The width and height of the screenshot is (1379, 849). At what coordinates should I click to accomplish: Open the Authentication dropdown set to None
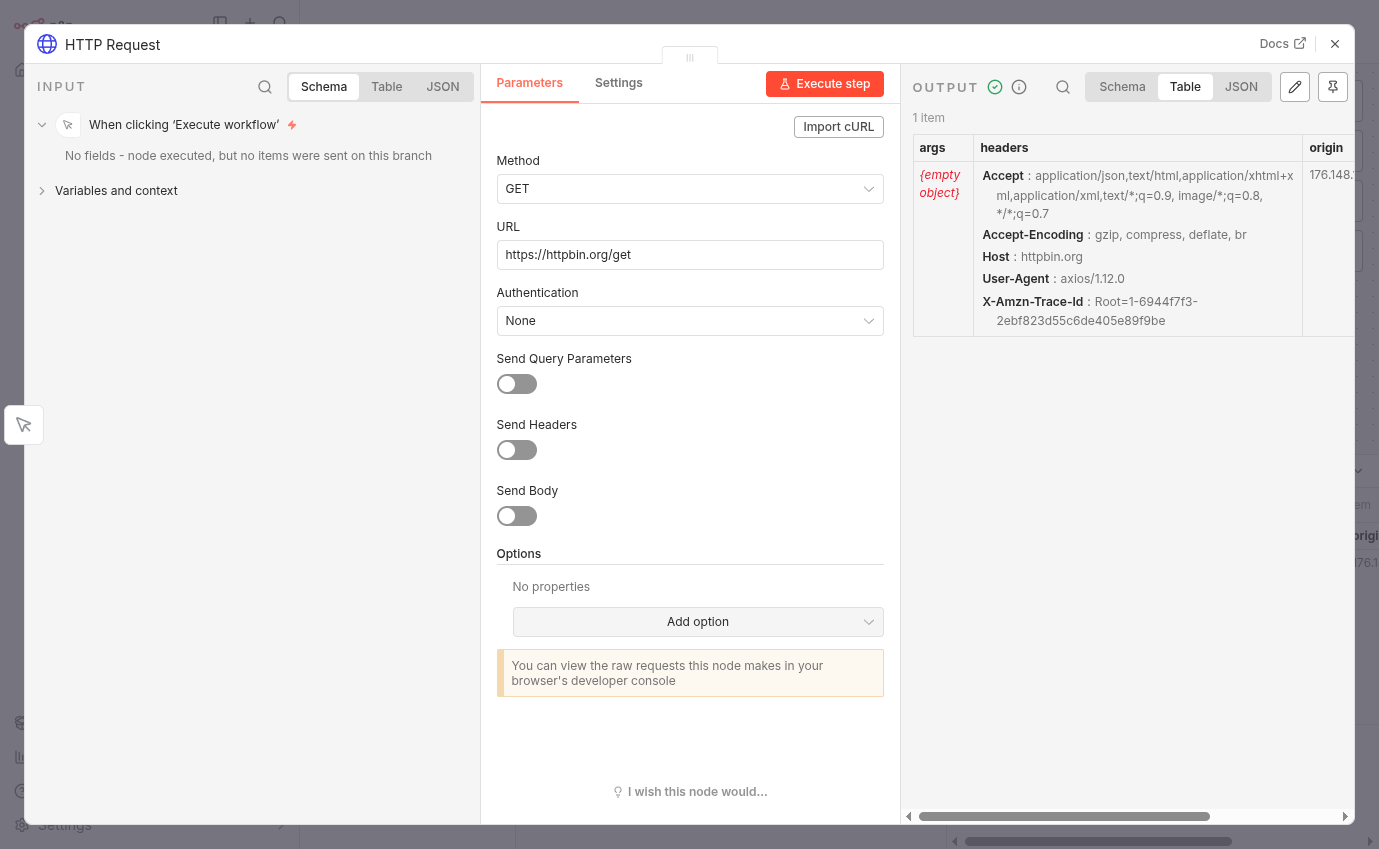click(690, 320)
